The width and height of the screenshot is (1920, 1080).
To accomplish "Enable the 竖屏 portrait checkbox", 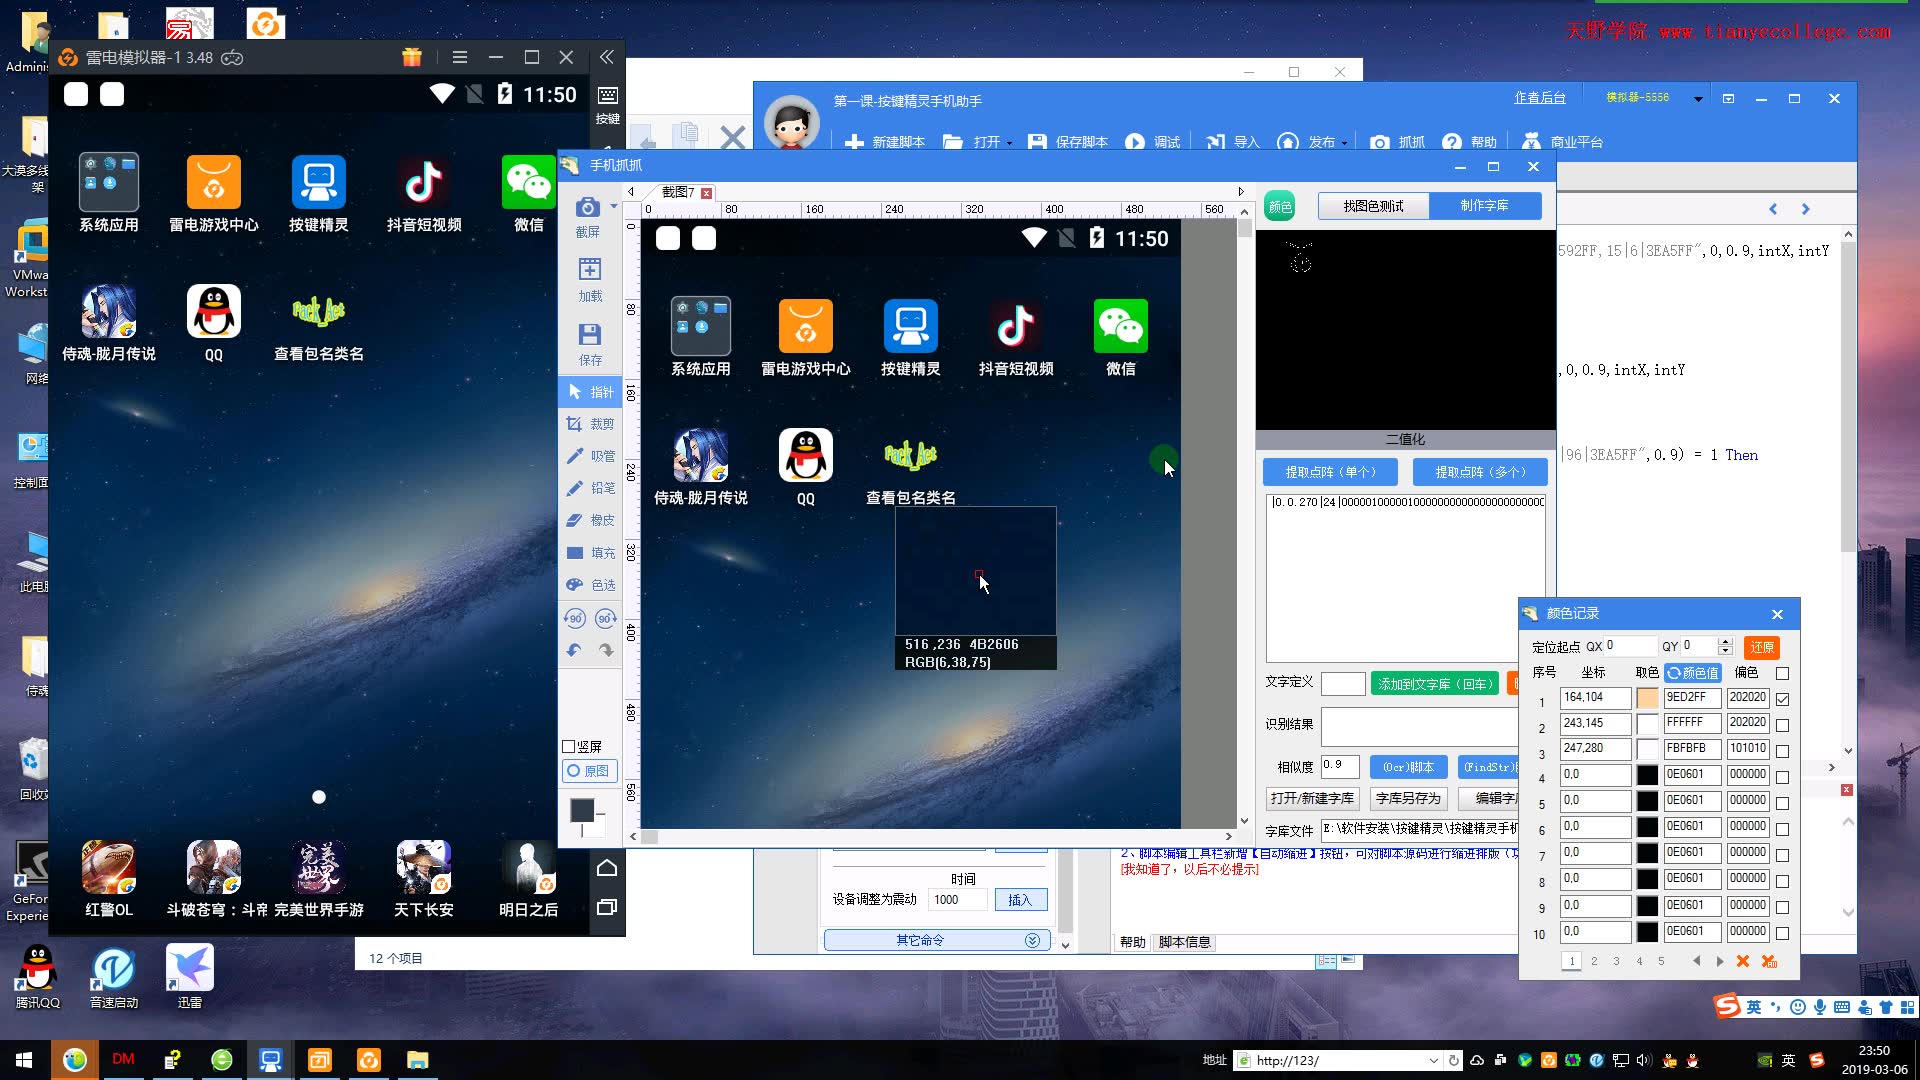I will coord(569,747).
